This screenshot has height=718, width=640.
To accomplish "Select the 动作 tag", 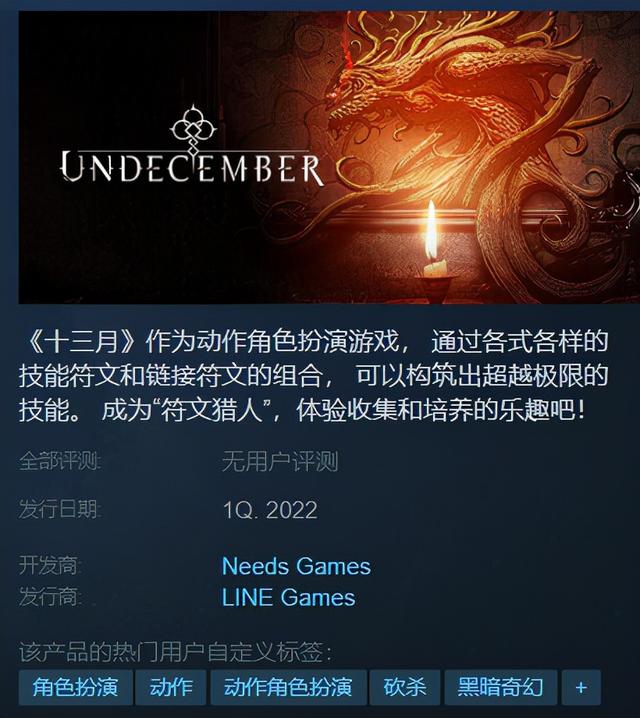I will (171, 687).
